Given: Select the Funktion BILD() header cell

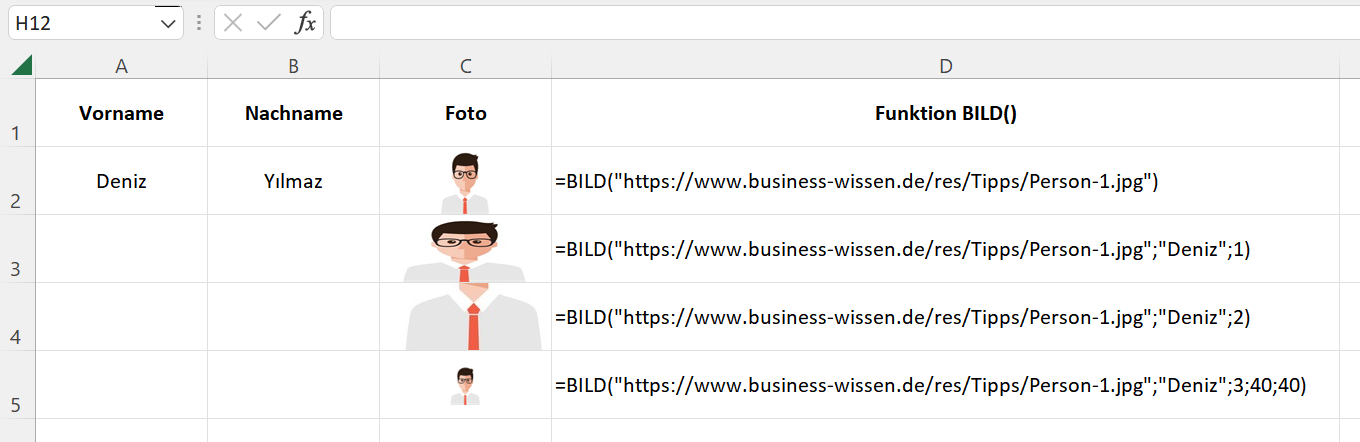Looking at the screenshot, I should (x=946, y=113).
